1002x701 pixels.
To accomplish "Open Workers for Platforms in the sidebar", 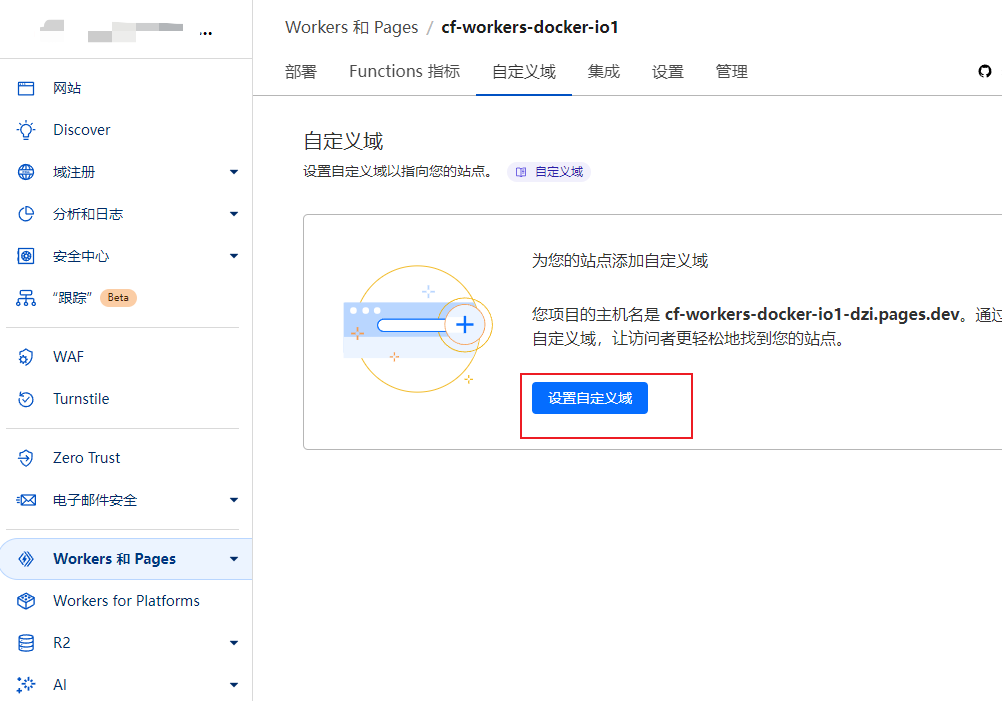I will [x=127, y=601].
